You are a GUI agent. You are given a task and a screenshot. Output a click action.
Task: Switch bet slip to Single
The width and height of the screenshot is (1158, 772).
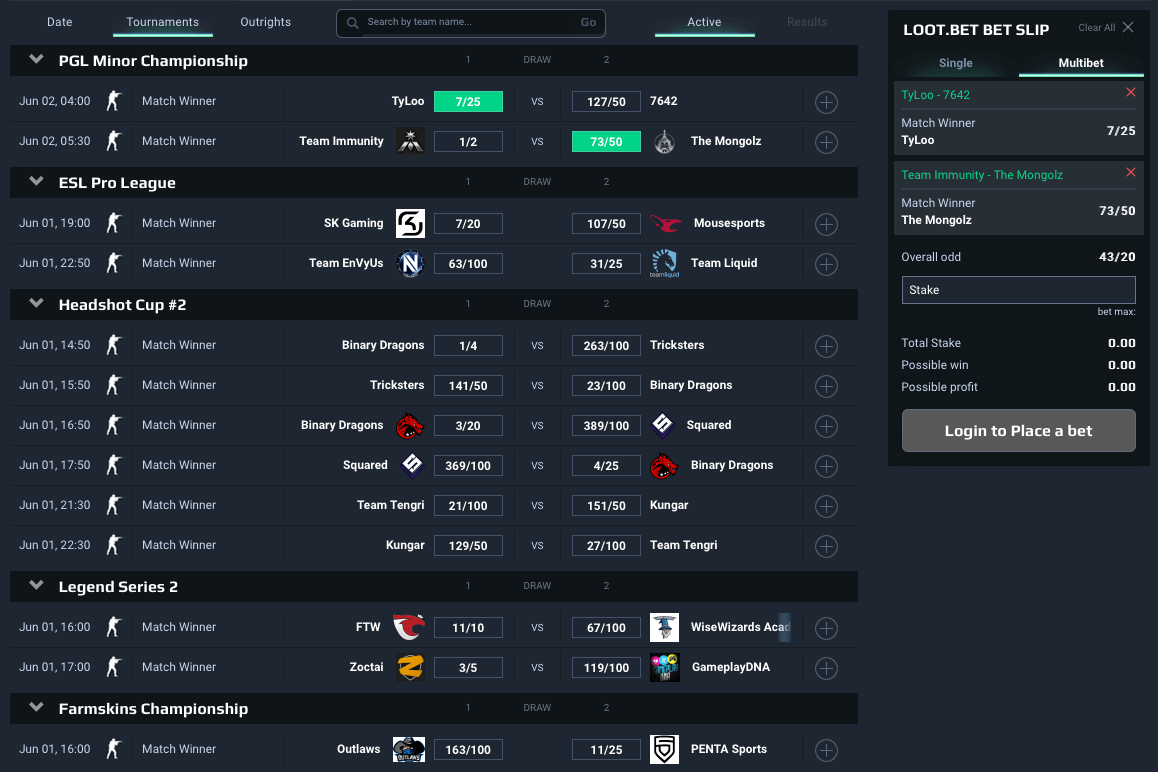tap(956, 63)
